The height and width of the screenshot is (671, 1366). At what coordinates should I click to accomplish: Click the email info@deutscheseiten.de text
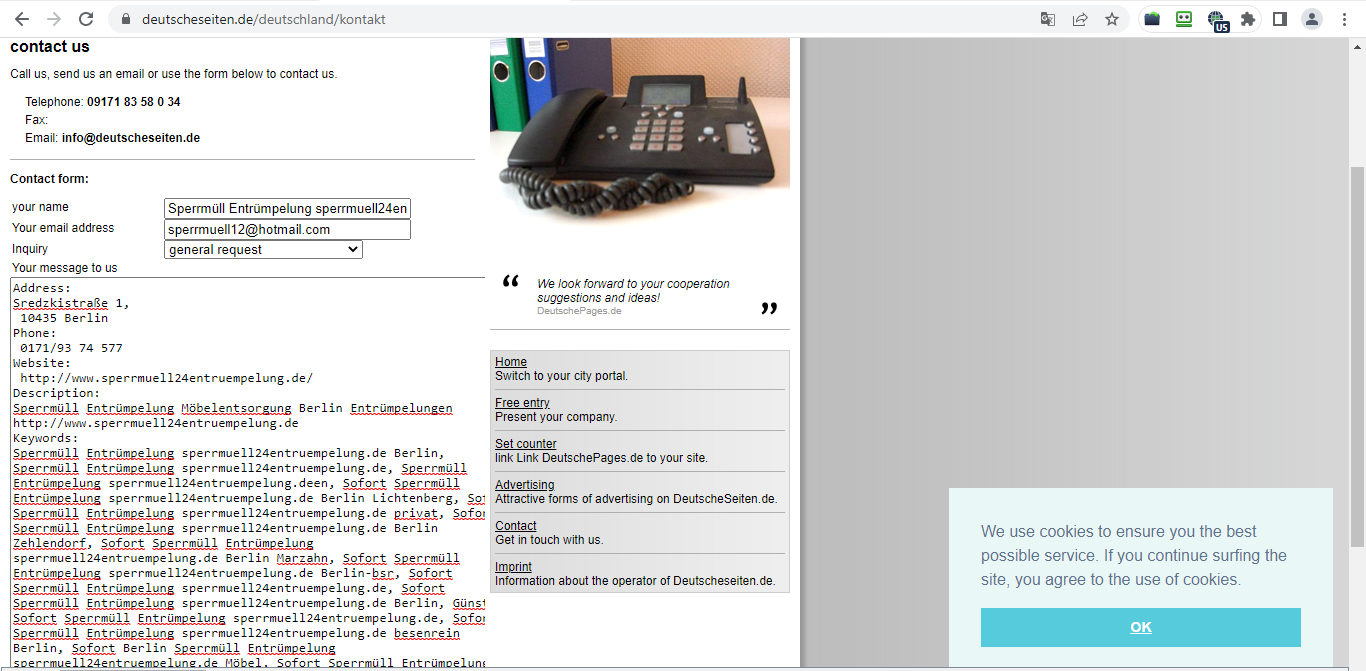[x=131, y=138]
